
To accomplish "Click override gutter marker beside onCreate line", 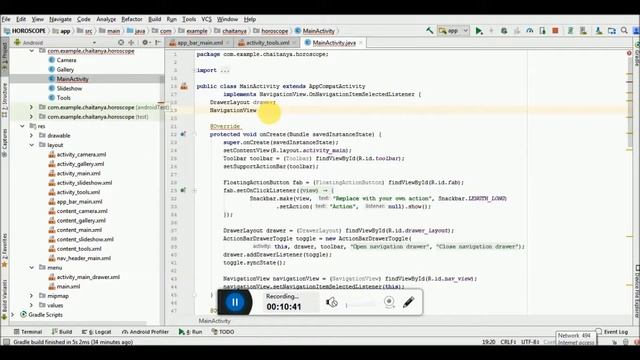I will pos(183,134).
